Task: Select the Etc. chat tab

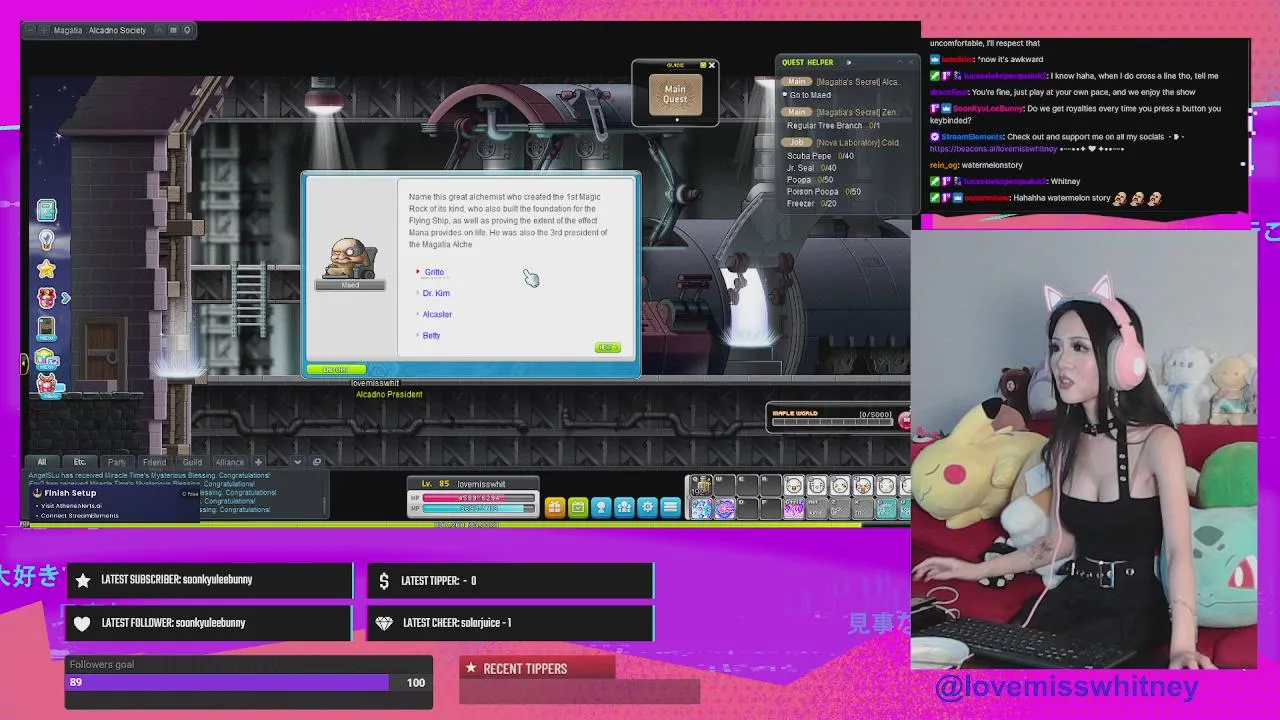Action: (79, 462)
